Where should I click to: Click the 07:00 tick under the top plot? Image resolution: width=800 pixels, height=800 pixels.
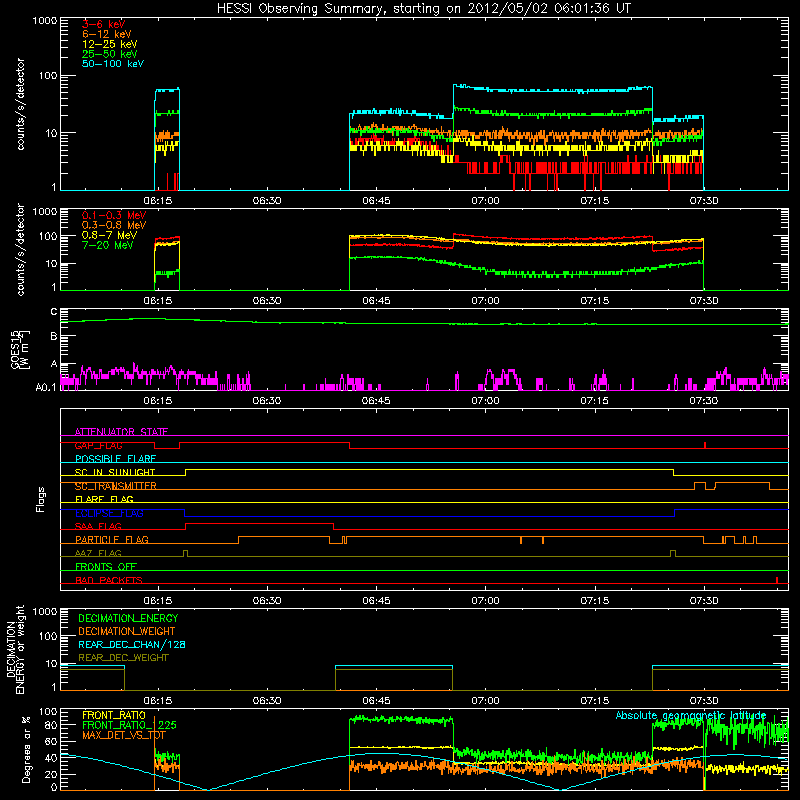(x=485, y=201)
